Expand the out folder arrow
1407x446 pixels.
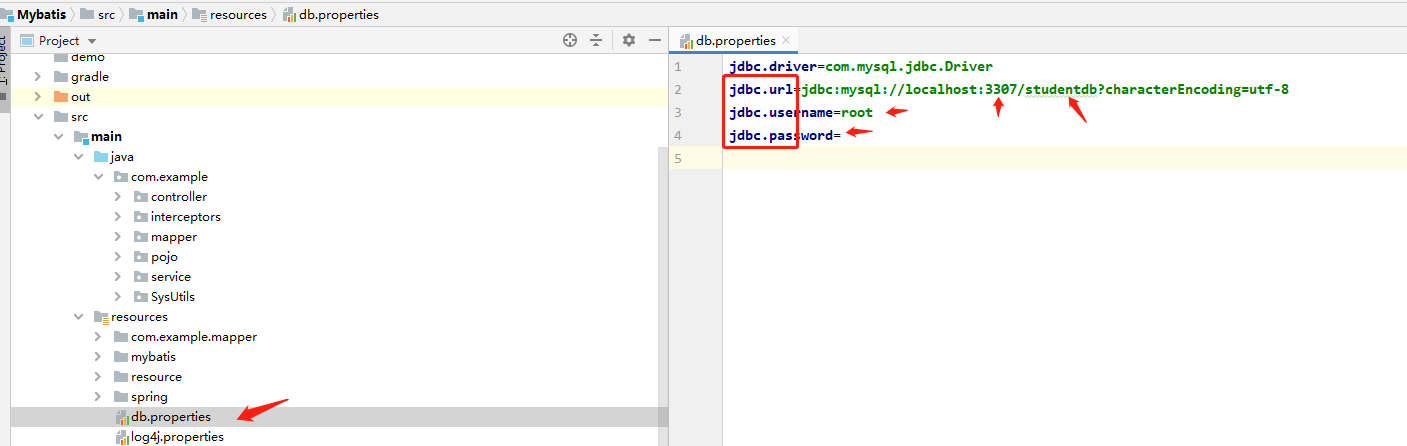38,97
